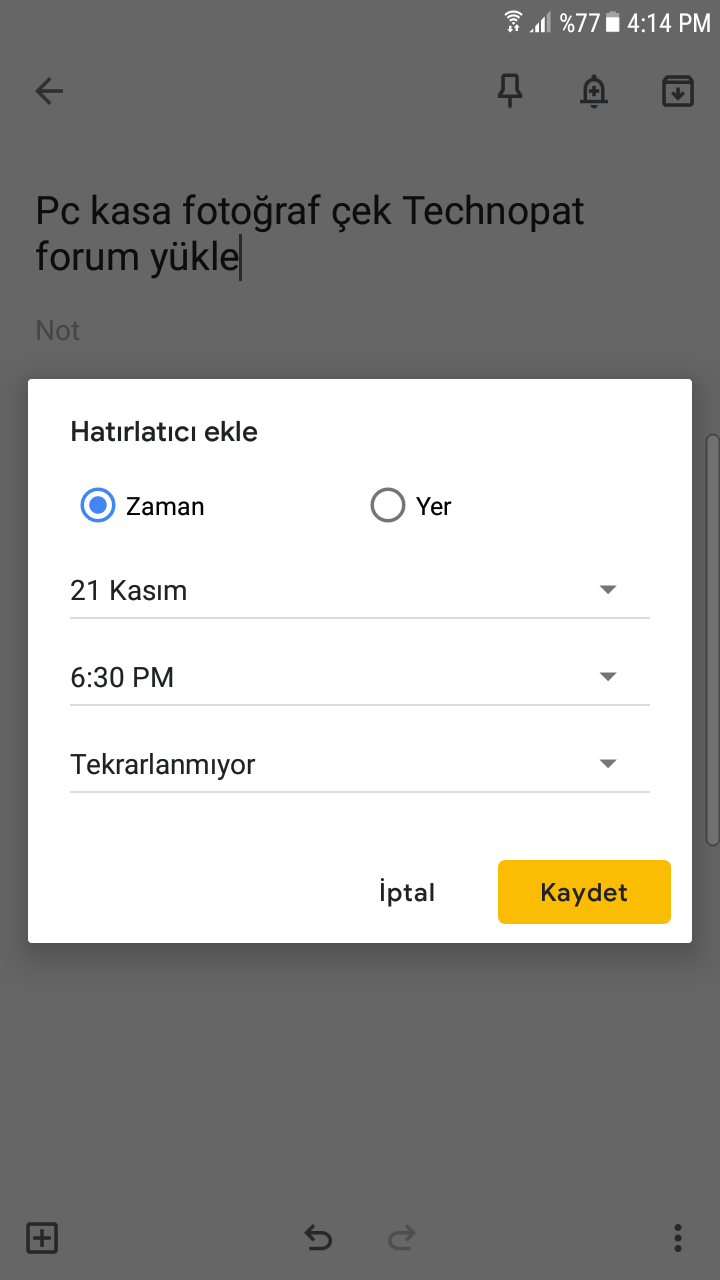Screen dimensions: 720x1280
Task: Expand the 6:30 PM time dropdown
Action: click(359, 678)
